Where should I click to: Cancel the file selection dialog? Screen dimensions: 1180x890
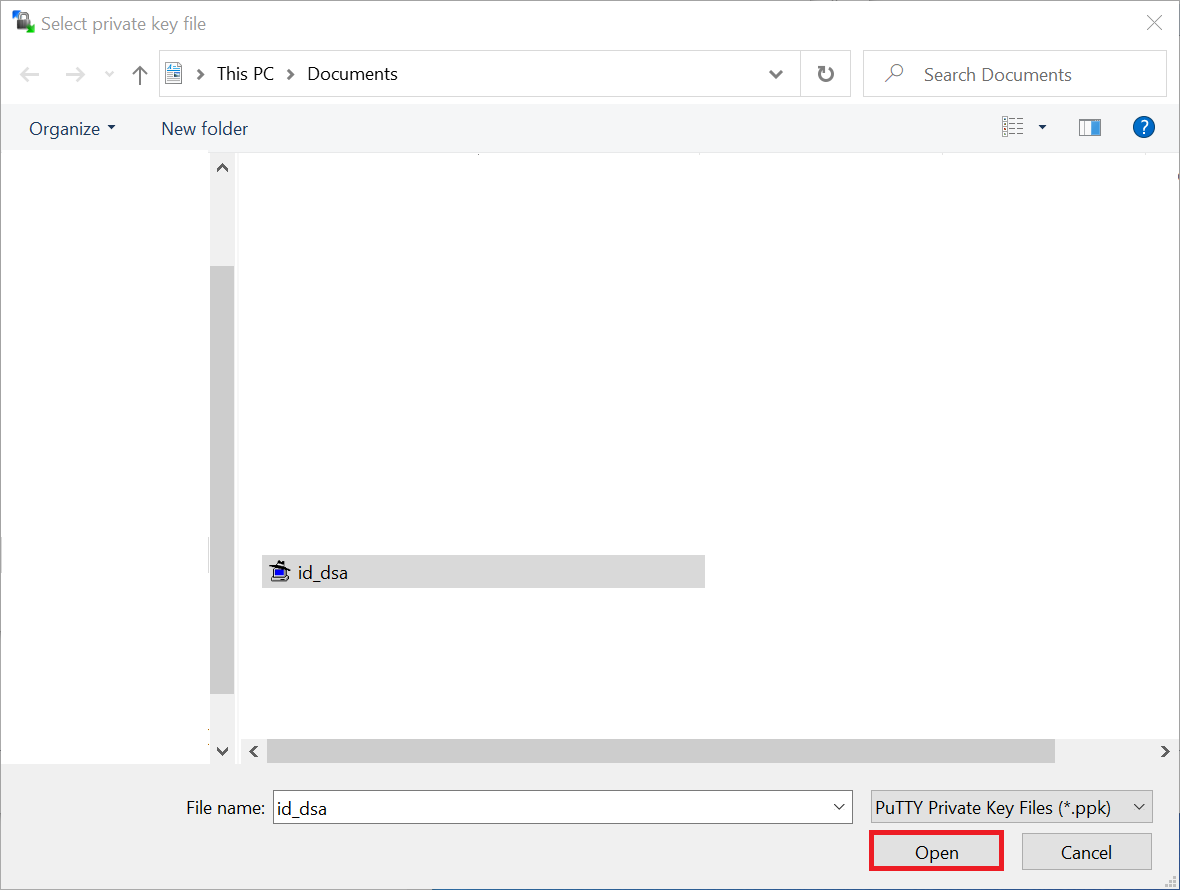[x=1086, y=852]
